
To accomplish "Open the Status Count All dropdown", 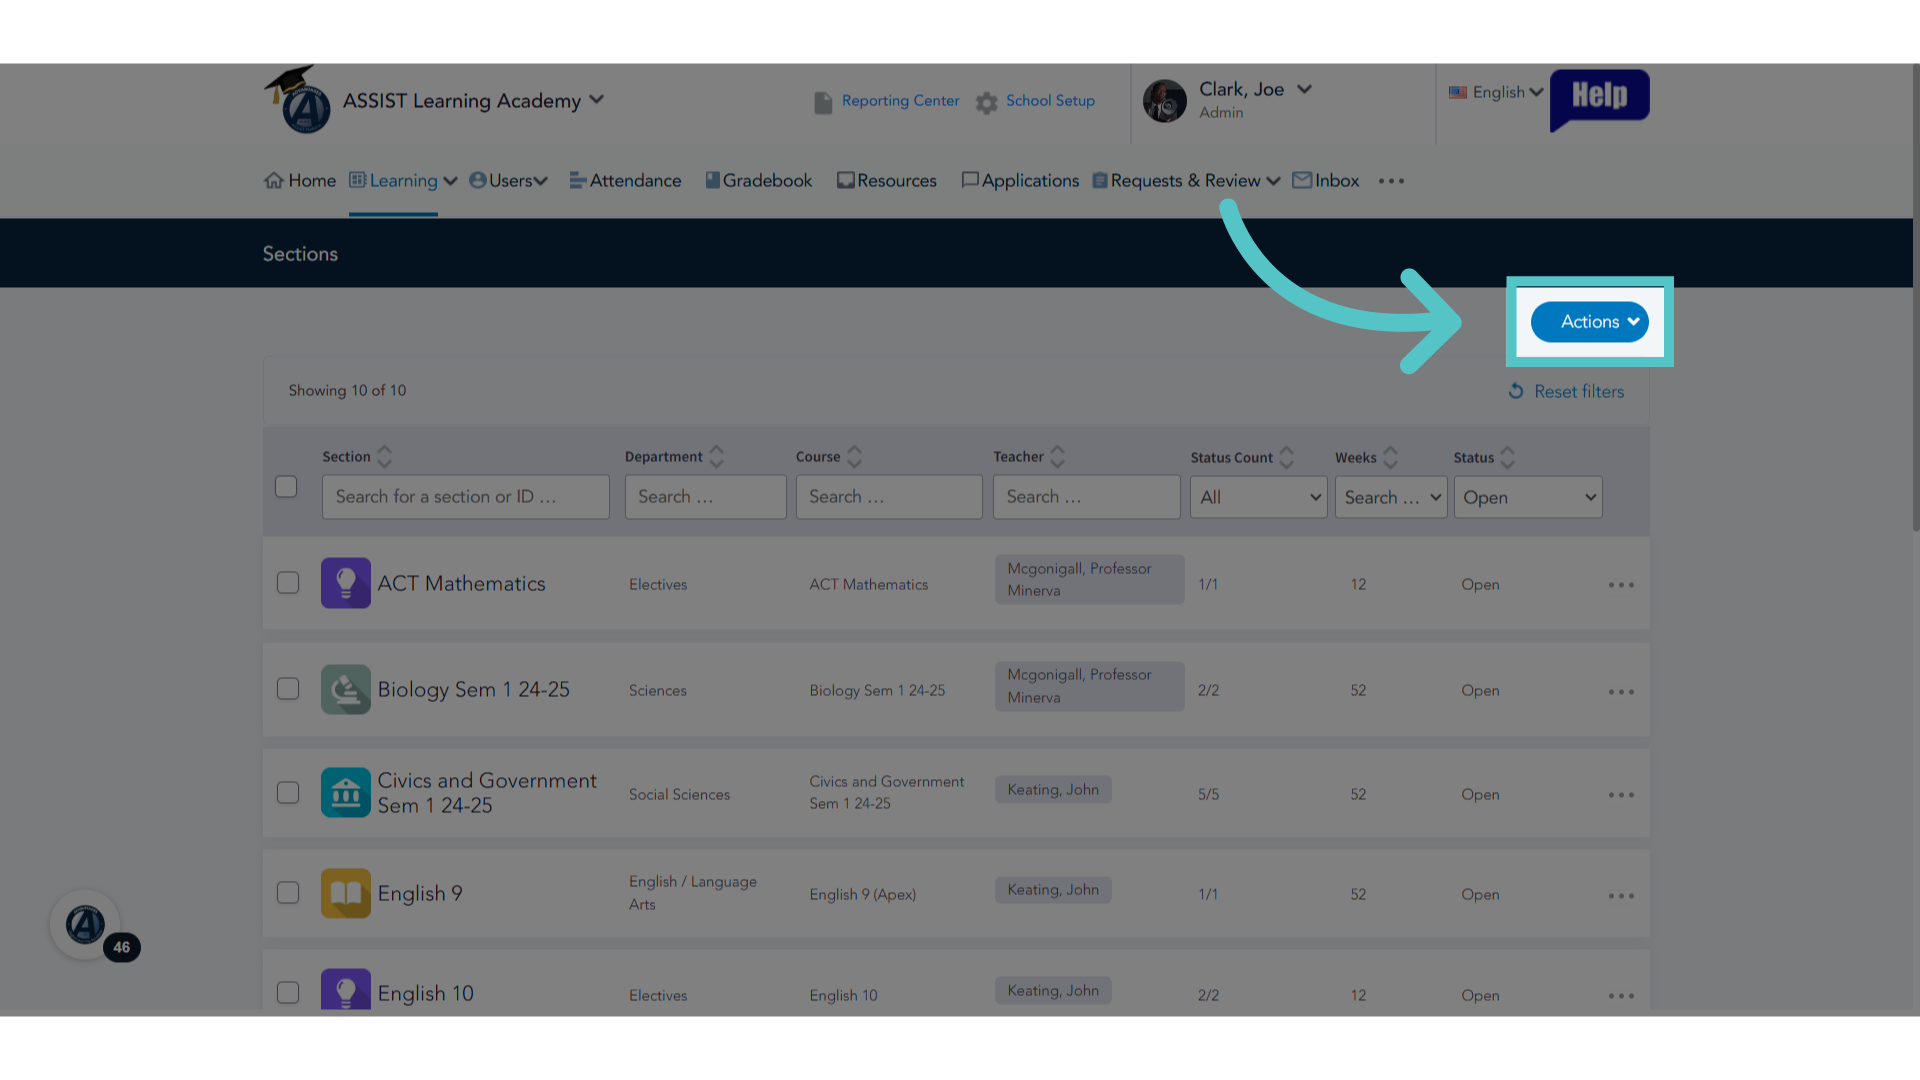I will (x=1259, y=497).
